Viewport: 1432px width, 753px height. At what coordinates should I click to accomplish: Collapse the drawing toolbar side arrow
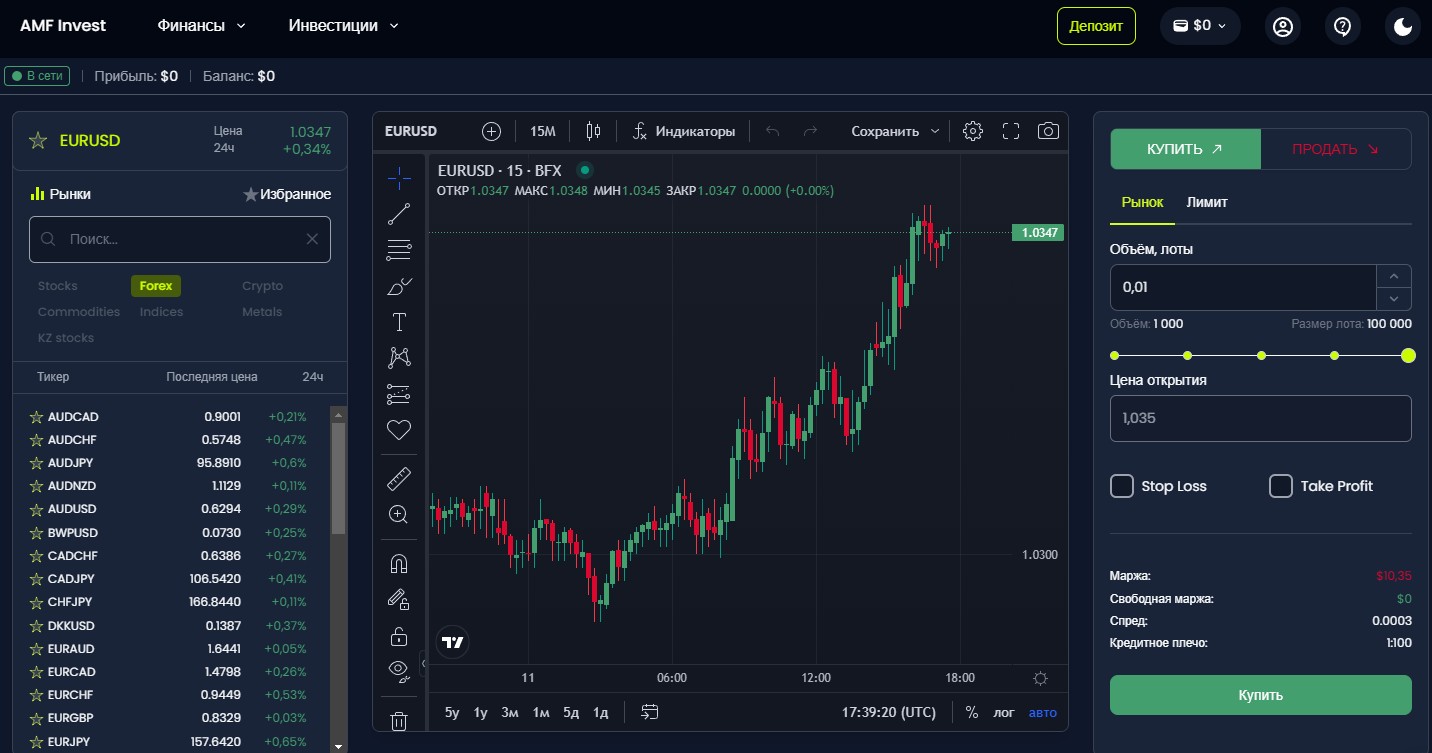pos(423,663)
